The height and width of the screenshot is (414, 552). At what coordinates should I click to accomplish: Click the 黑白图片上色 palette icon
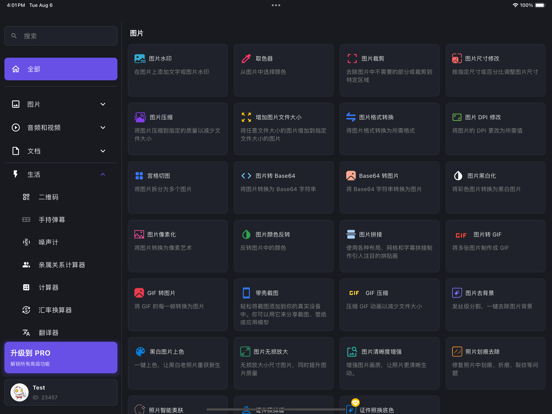pos(140,351)
